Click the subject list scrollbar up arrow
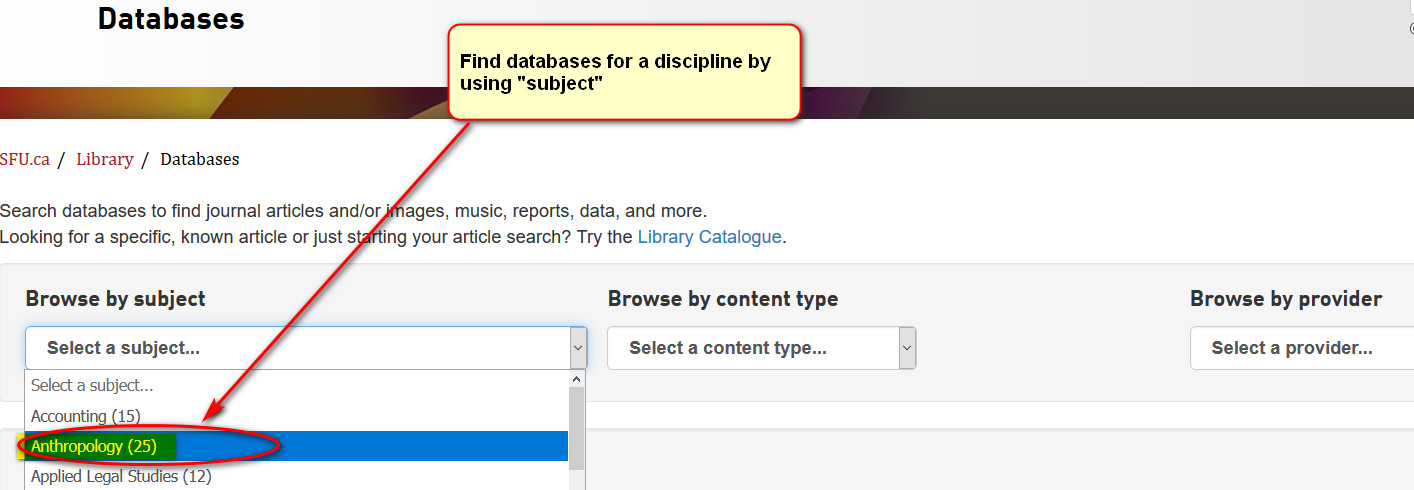1414x490 pixels. click(576, 380)
